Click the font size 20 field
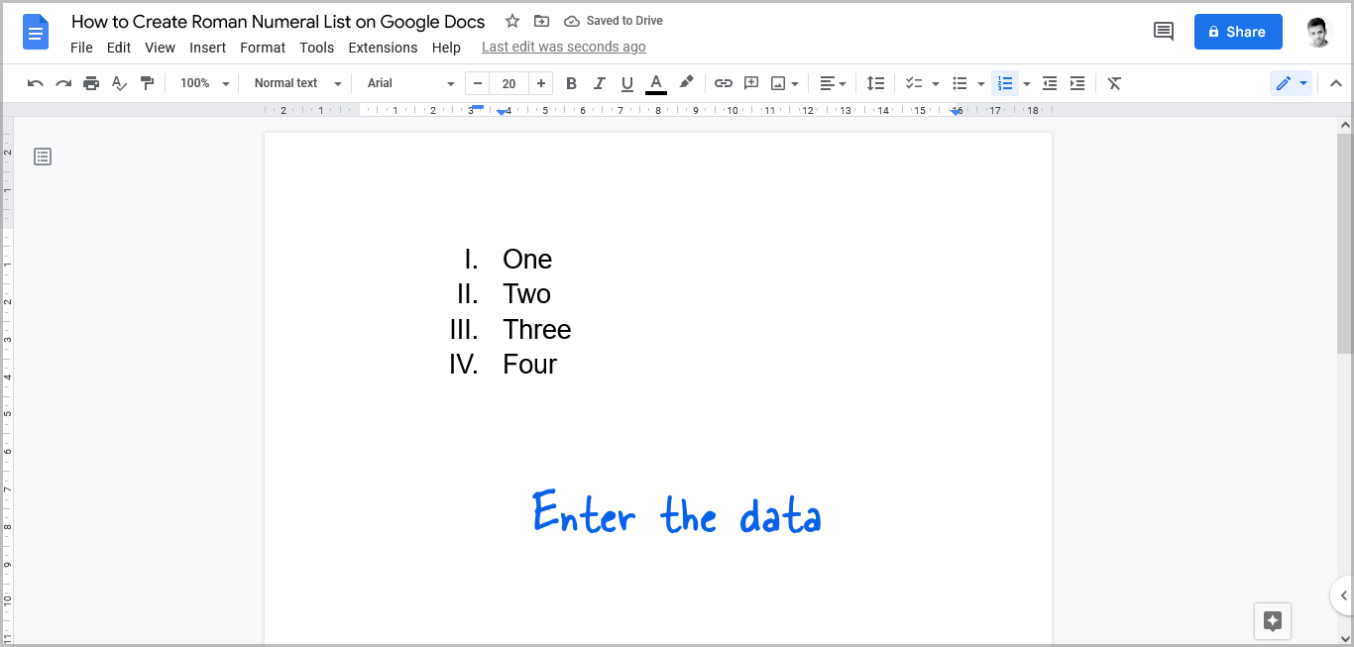This screenshot has height=647, width=1354. pos(509,83)
